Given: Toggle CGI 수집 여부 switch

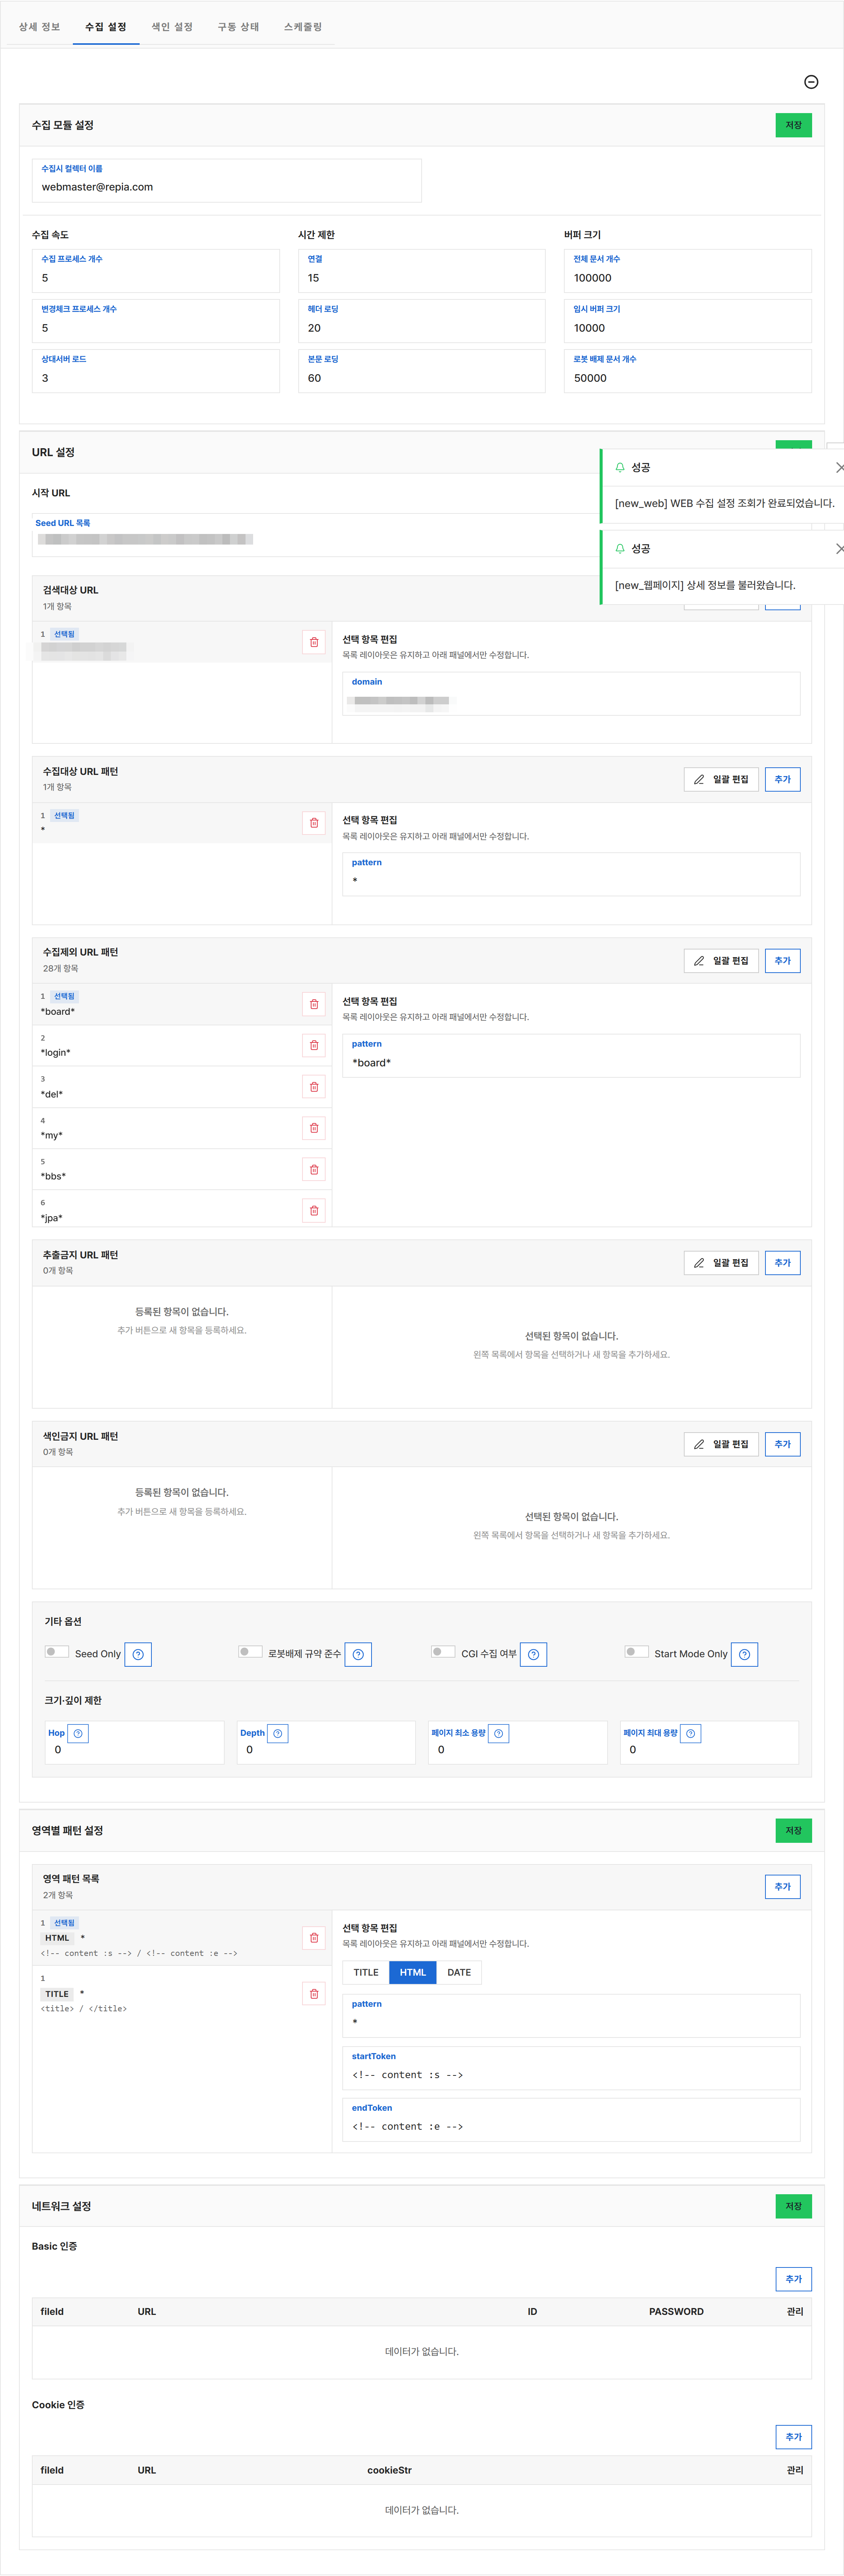Looking at the screenshot, I should click(x=443, y=1651).
